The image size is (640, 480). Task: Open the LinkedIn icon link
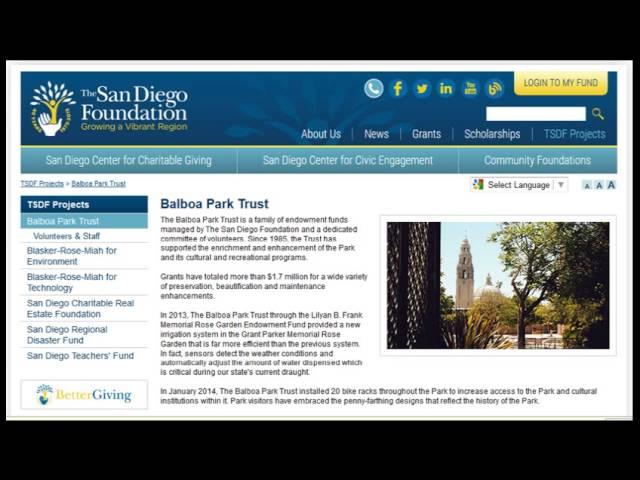coord(446,88)
